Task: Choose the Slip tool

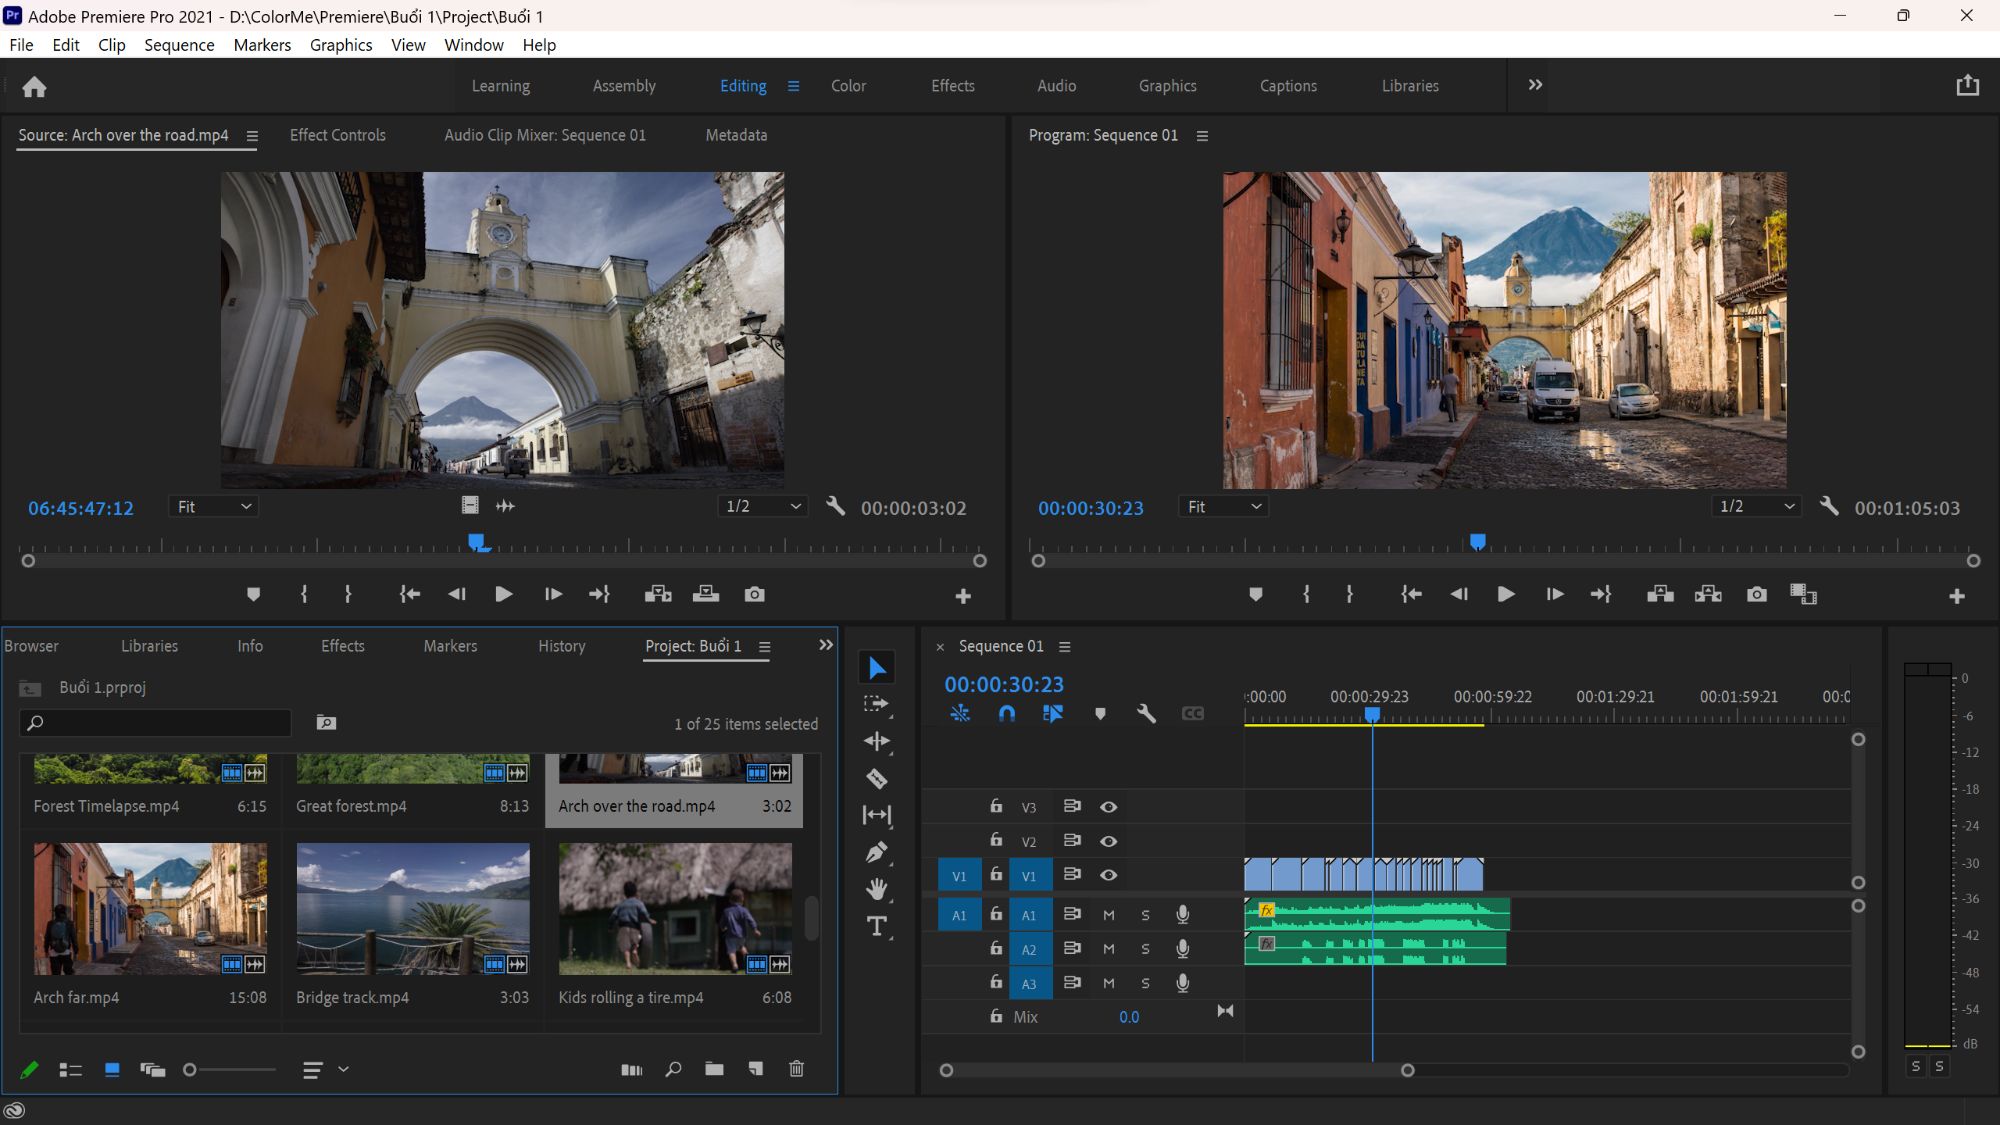Action: (x=877, y=815)
